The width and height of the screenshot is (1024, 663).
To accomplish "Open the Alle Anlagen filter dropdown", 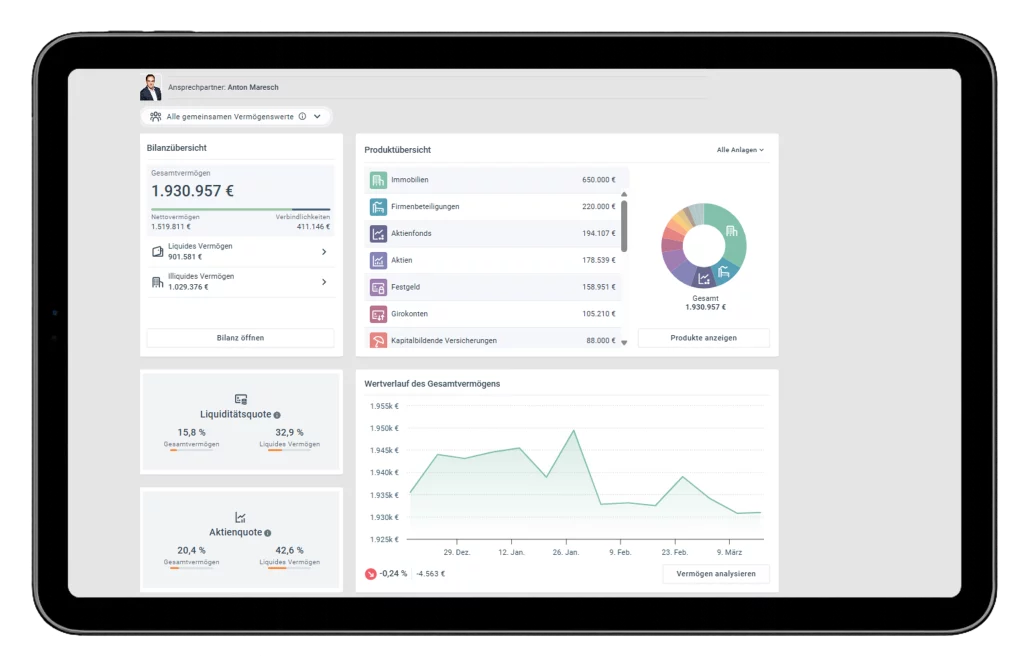I will [740, 150].
